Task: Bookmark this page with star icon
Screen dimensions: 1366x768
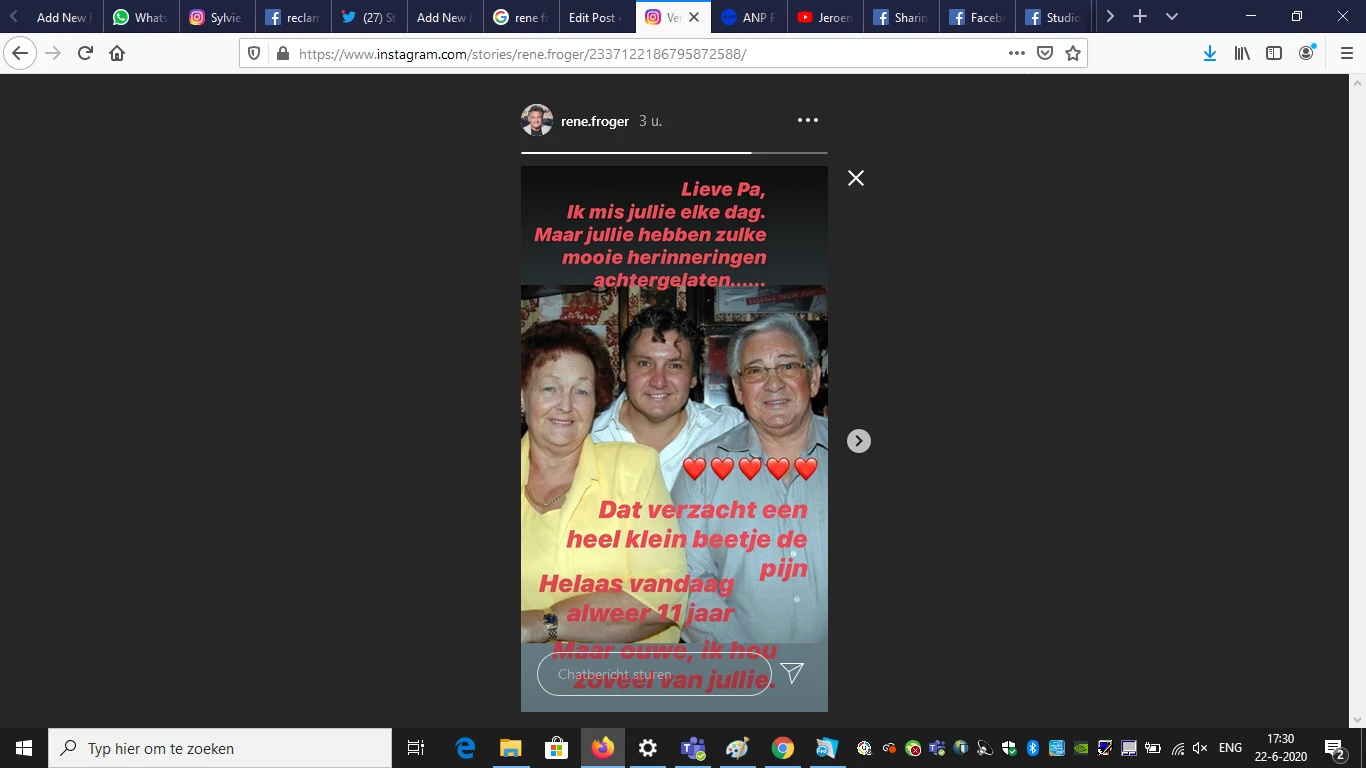Action: pos(1073,54)
